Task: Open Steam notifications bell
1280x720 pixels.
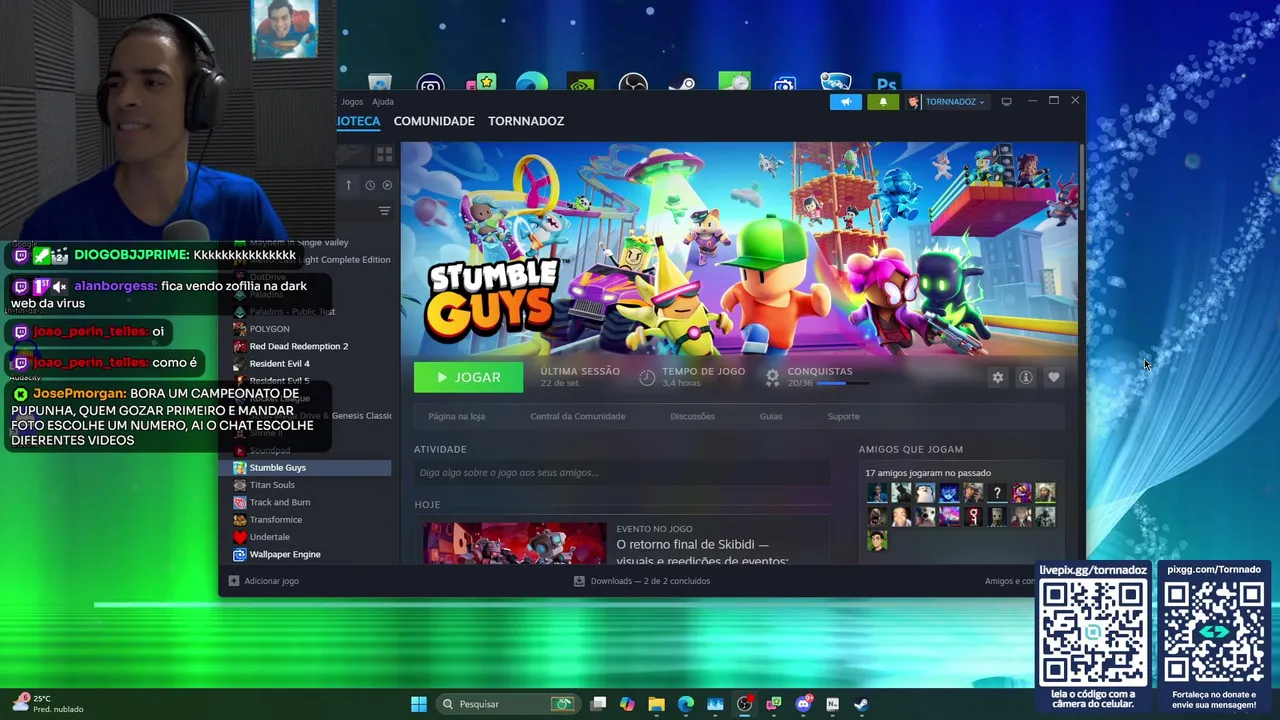Action: [x=883, y=102]
